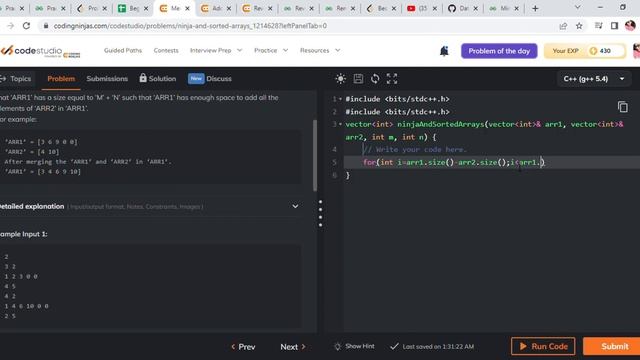Show tab search dropdown arrow
Viewport: 640px width, 360px height.
[x=577, y=8]
